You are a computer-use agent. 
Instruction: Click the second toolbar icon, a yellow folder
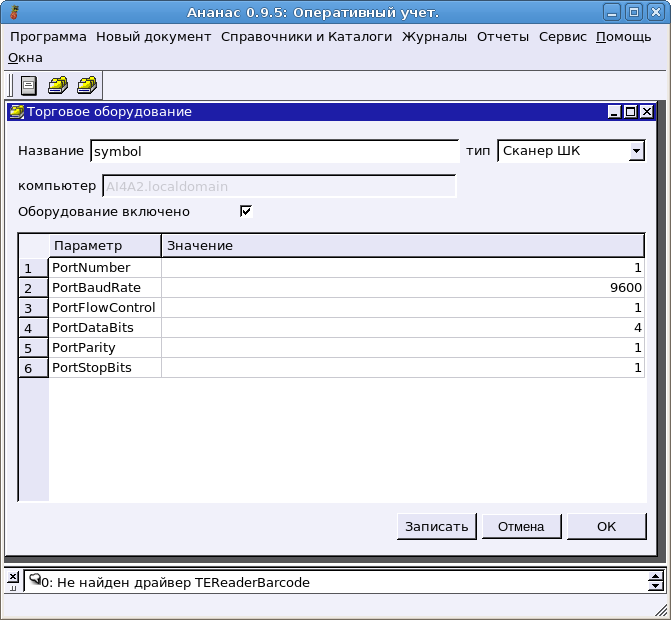tap(58, 85)
